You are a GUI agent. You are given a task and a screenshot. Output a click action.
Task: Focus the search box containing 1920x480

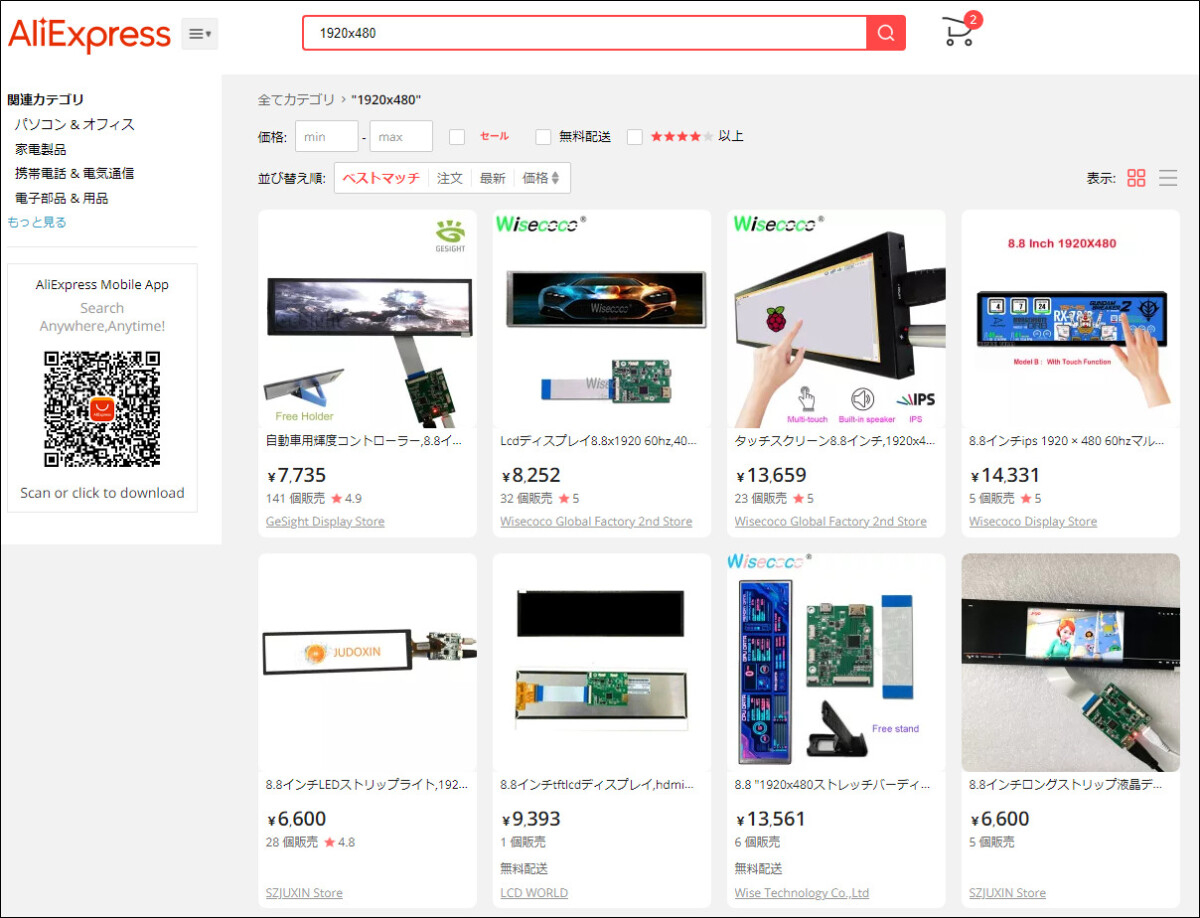pos(585,33)
